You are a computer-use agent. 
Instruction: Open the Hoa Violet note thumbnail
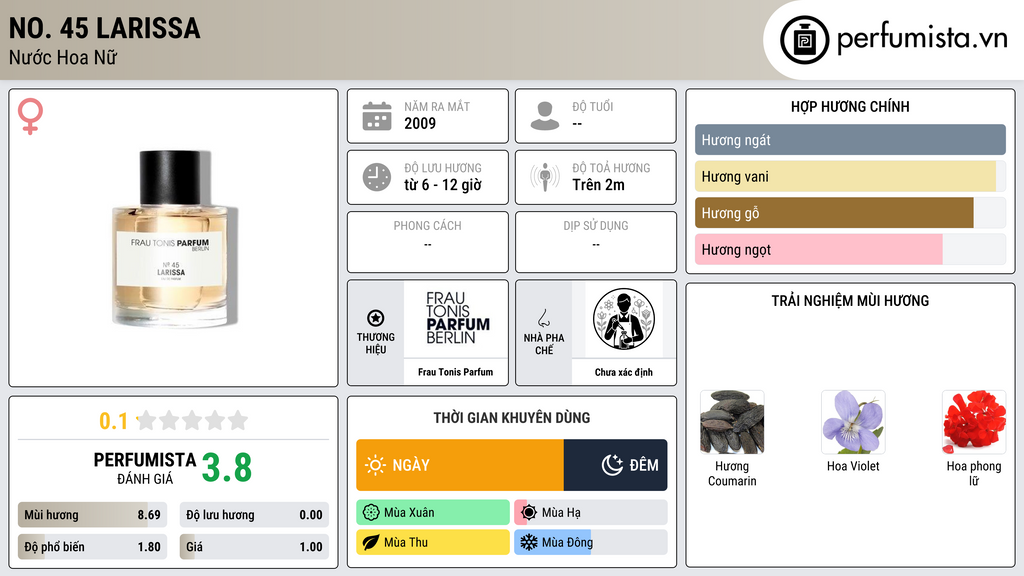pos(853,423)
